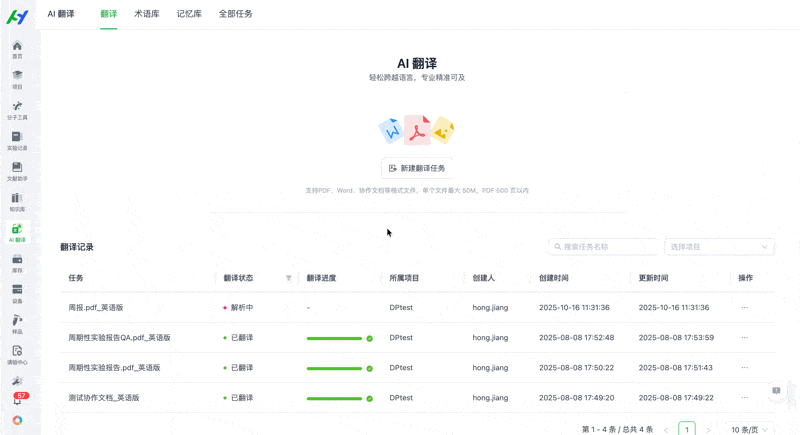Open the Equipment (设备) sidebar icon
The height and width of the screenshot is (435, 800).
click(17, 294)
